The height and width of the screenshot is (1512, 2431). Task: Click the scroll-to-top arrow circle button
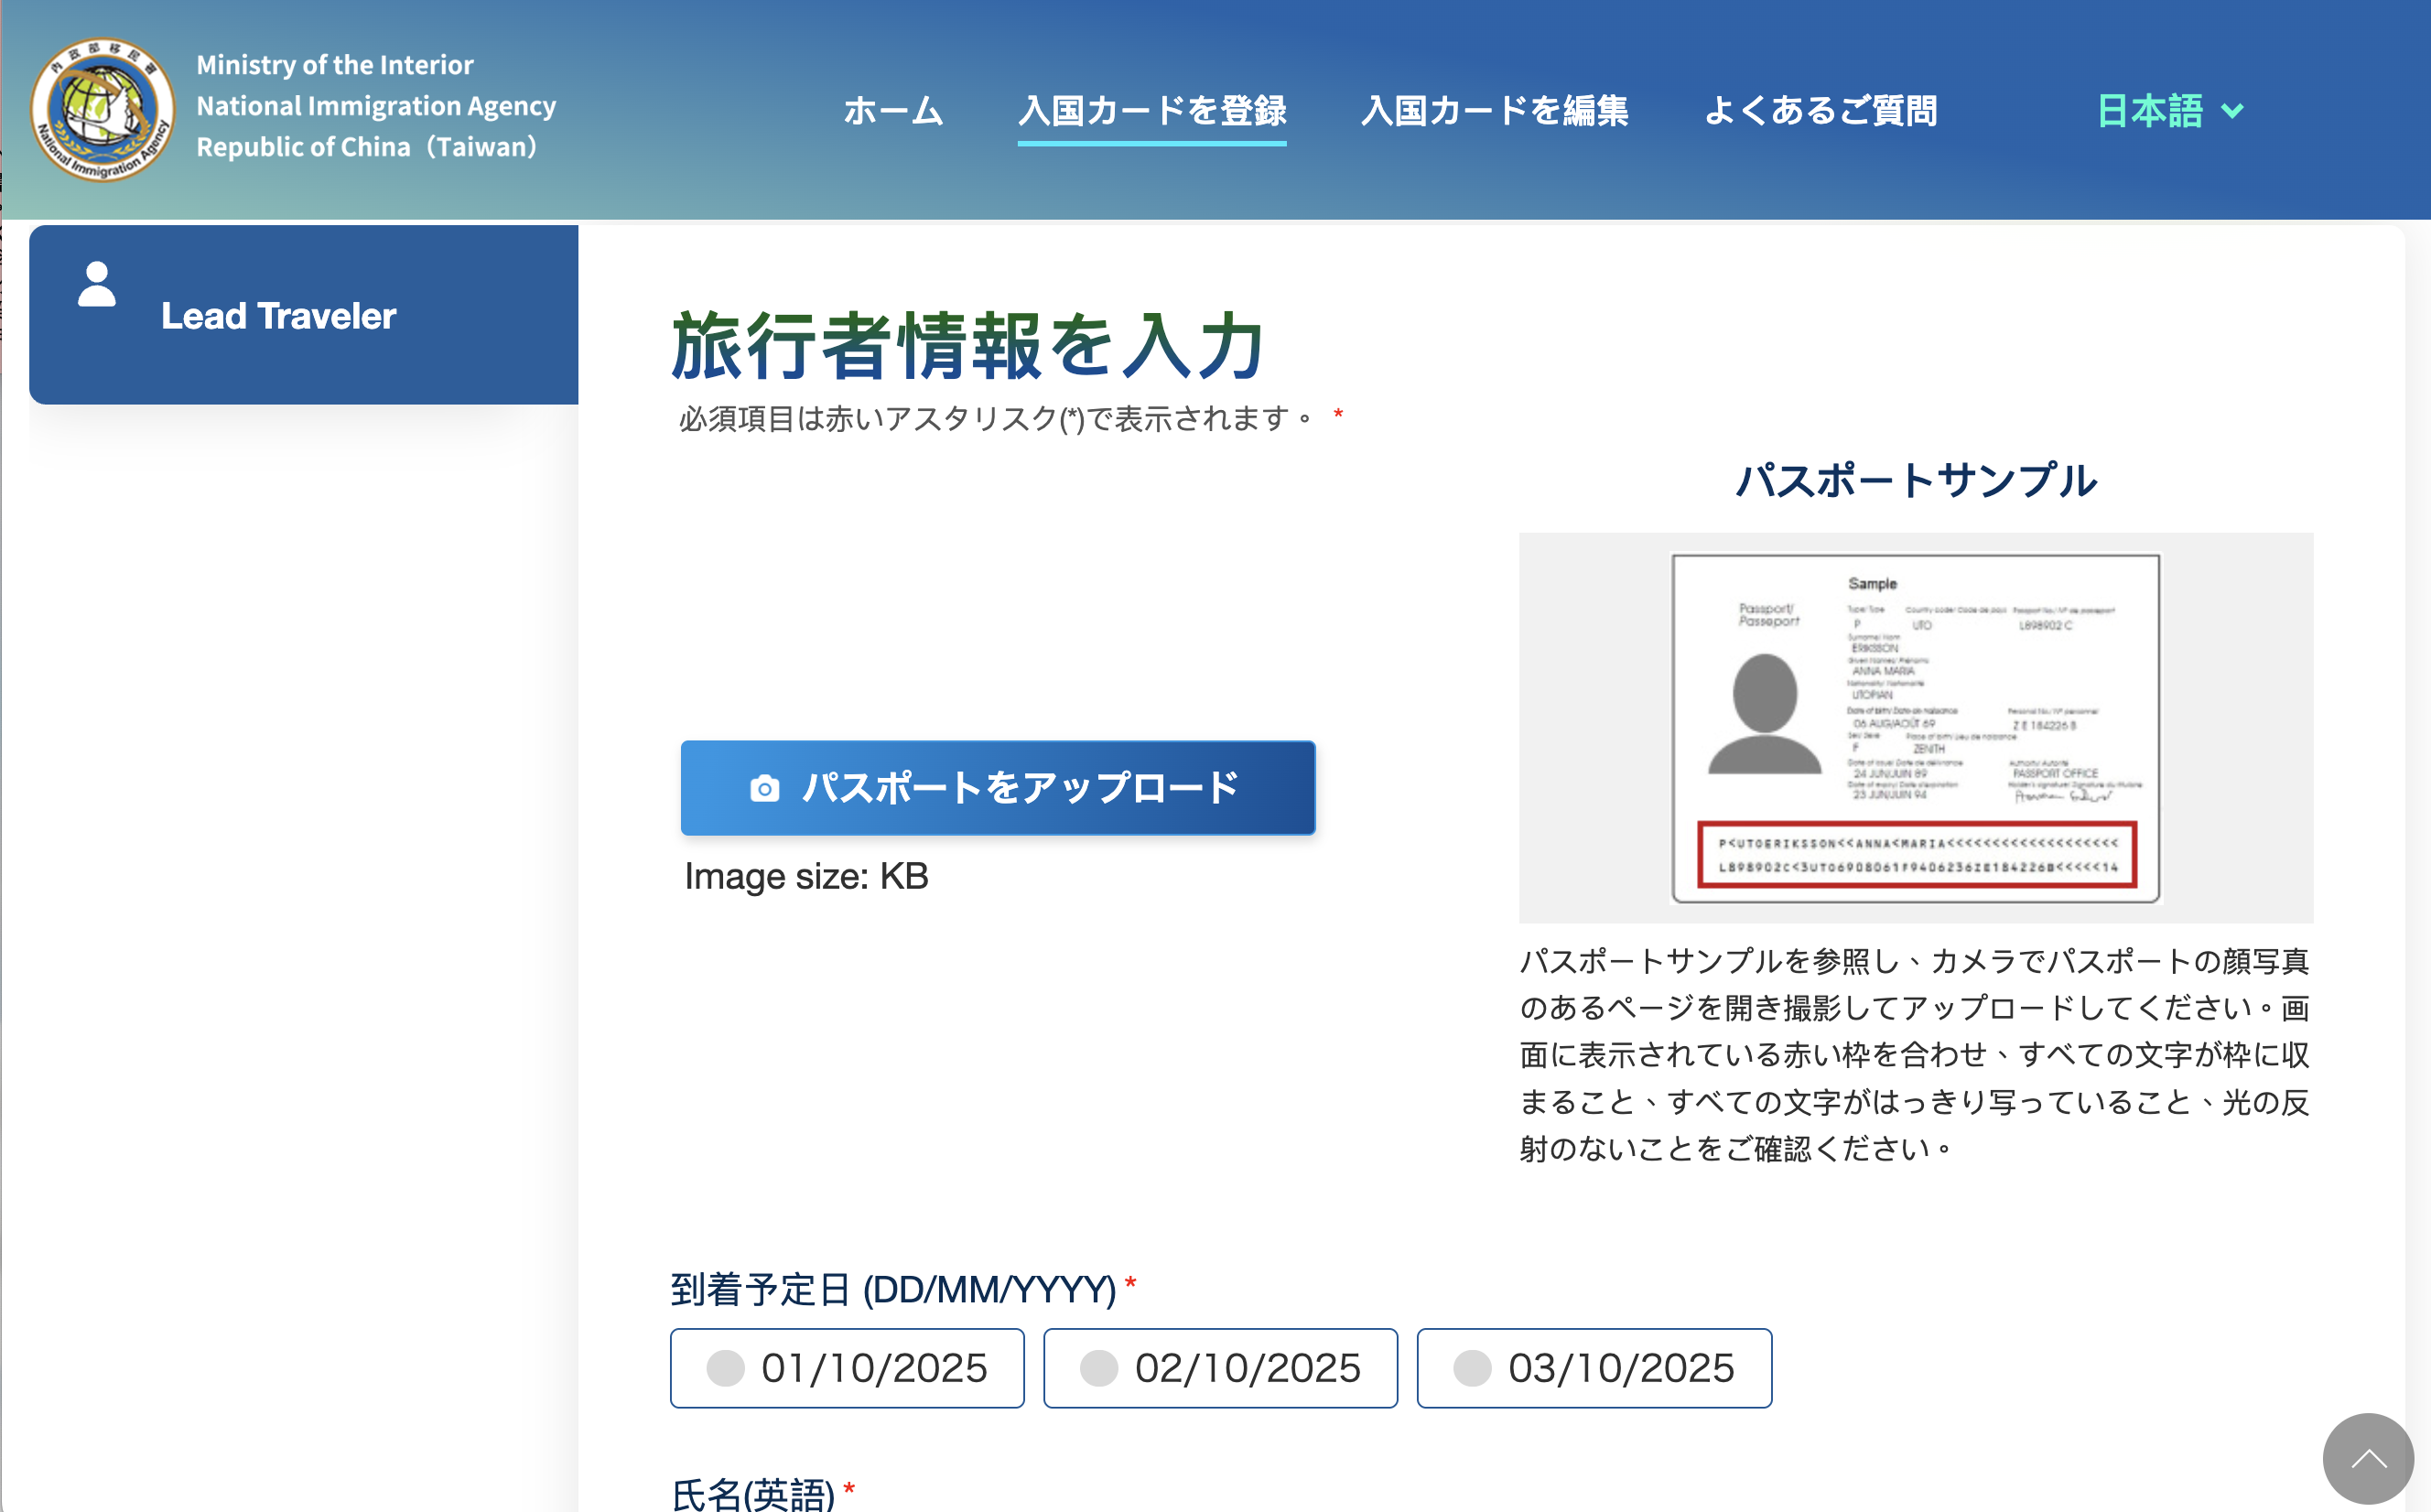2367,1458
